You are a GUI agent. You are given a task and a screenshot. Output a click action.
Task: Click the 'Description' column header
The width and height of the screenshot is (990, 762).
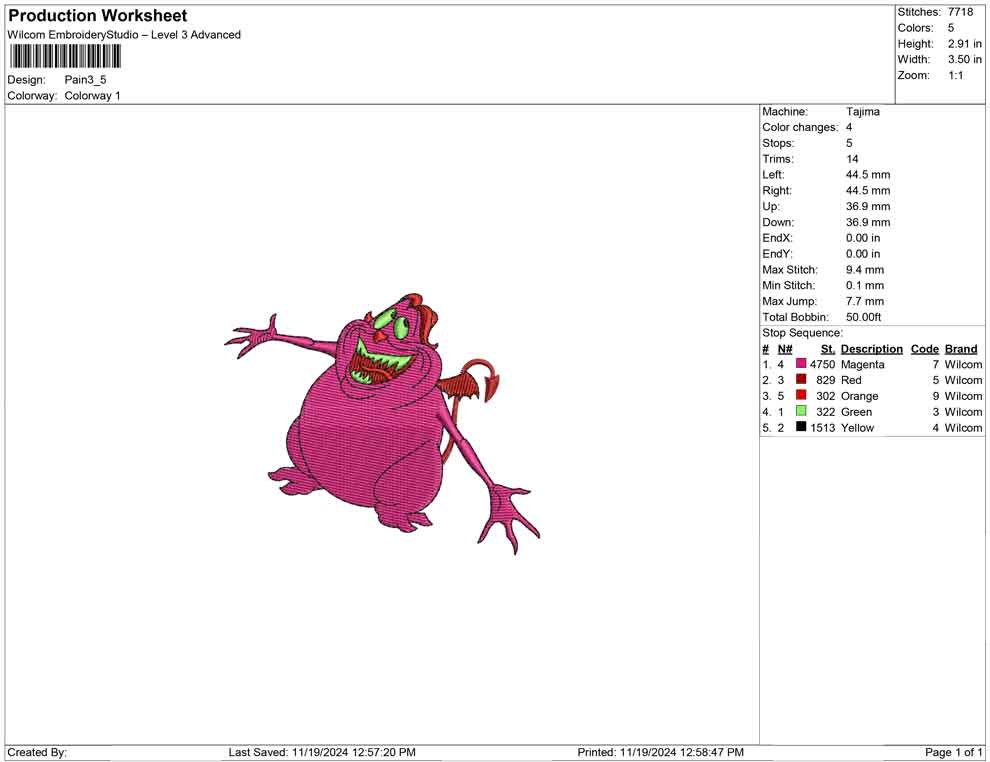(x=871, y=348)
